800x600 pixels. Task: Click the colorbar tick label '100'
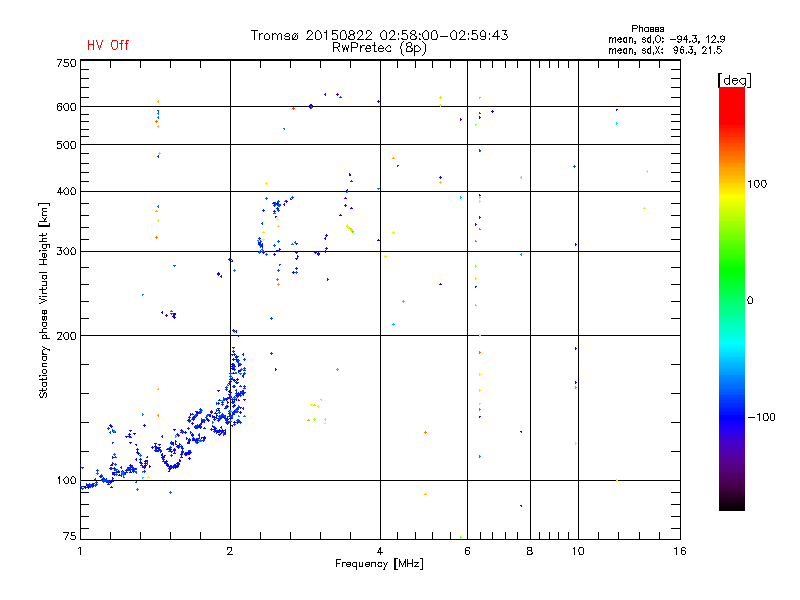[x=757, y=184]
